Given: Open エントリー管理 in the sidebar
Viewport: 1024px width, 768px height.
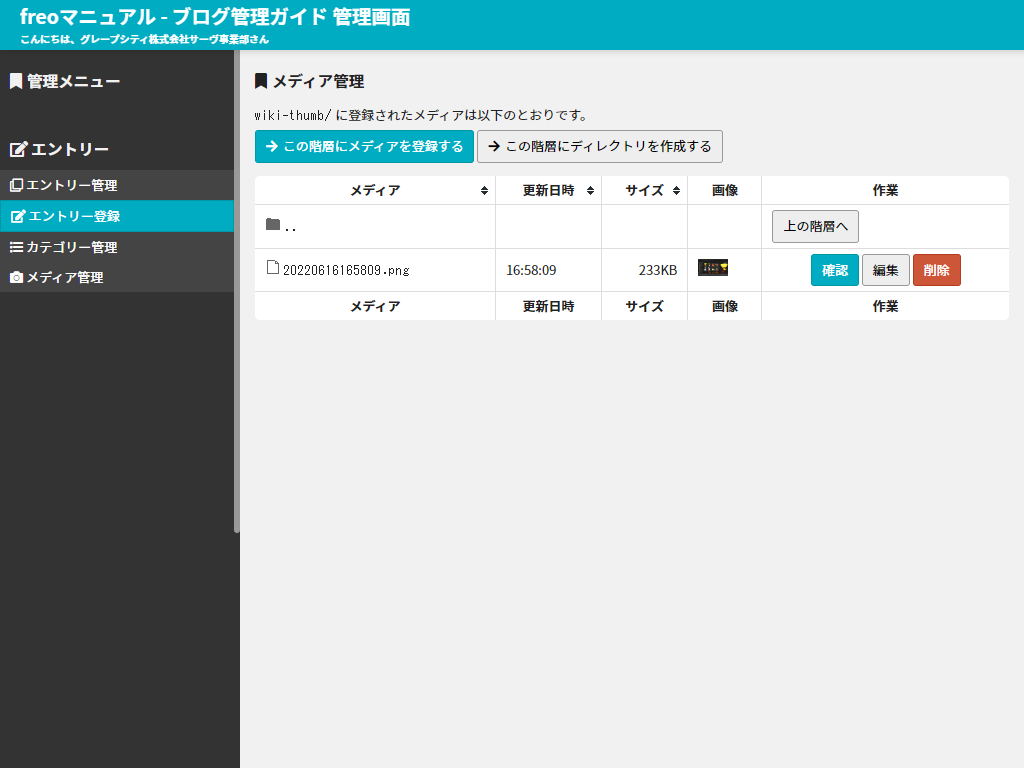Looking at the screenshot, I should coord(117,185).
